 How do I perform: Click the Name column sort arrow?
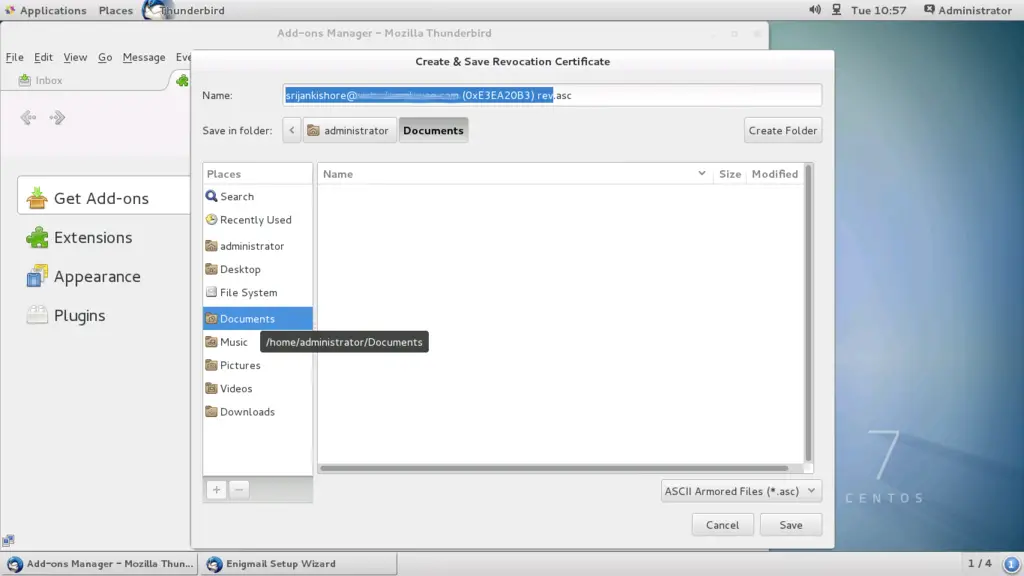(701, 174)
